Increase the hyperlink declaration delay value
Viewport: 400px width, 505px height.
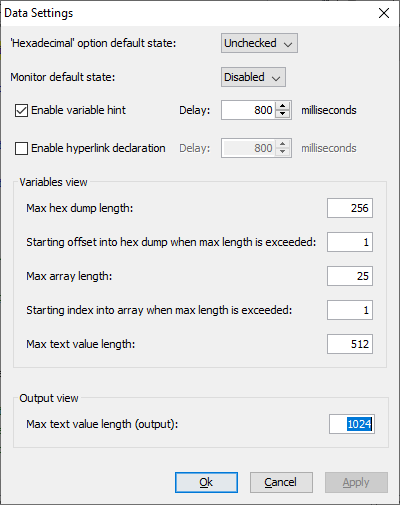(283, 144)
